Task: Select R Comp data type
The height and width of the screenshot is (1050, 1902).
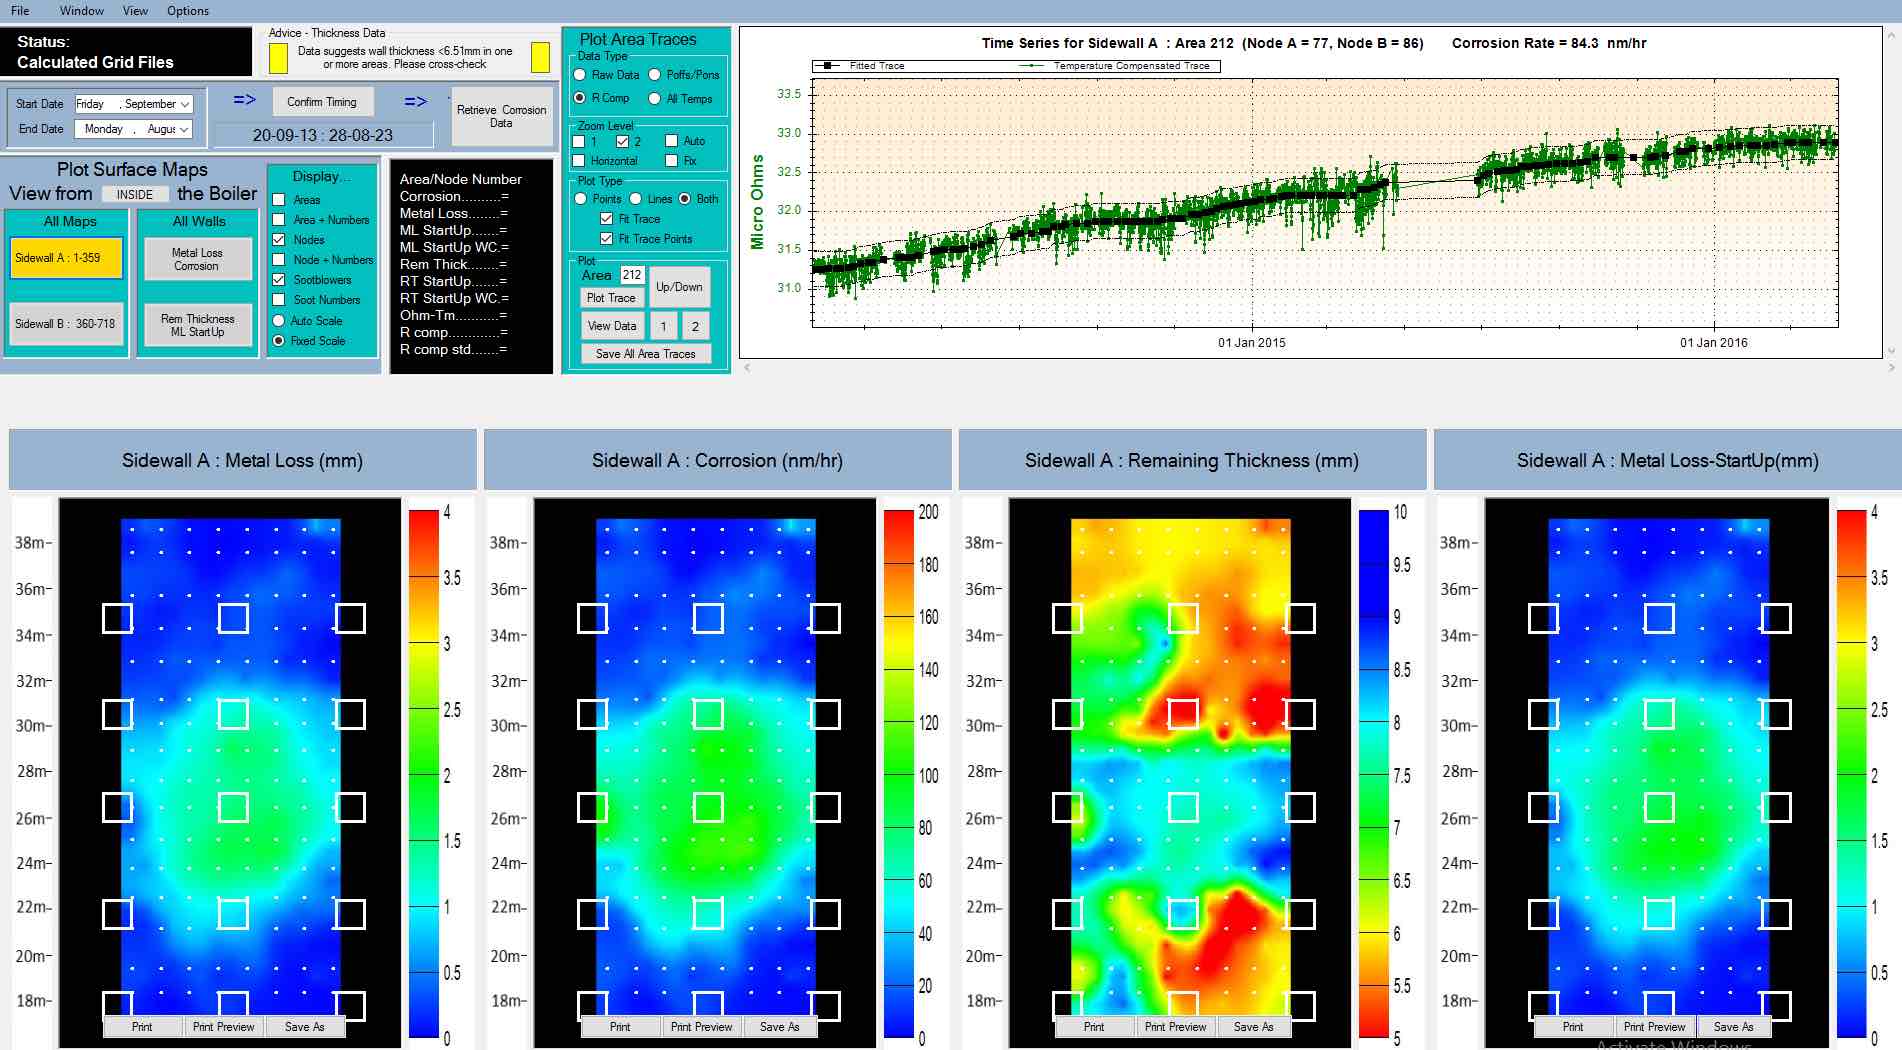Action: click(x=579, y=98)
